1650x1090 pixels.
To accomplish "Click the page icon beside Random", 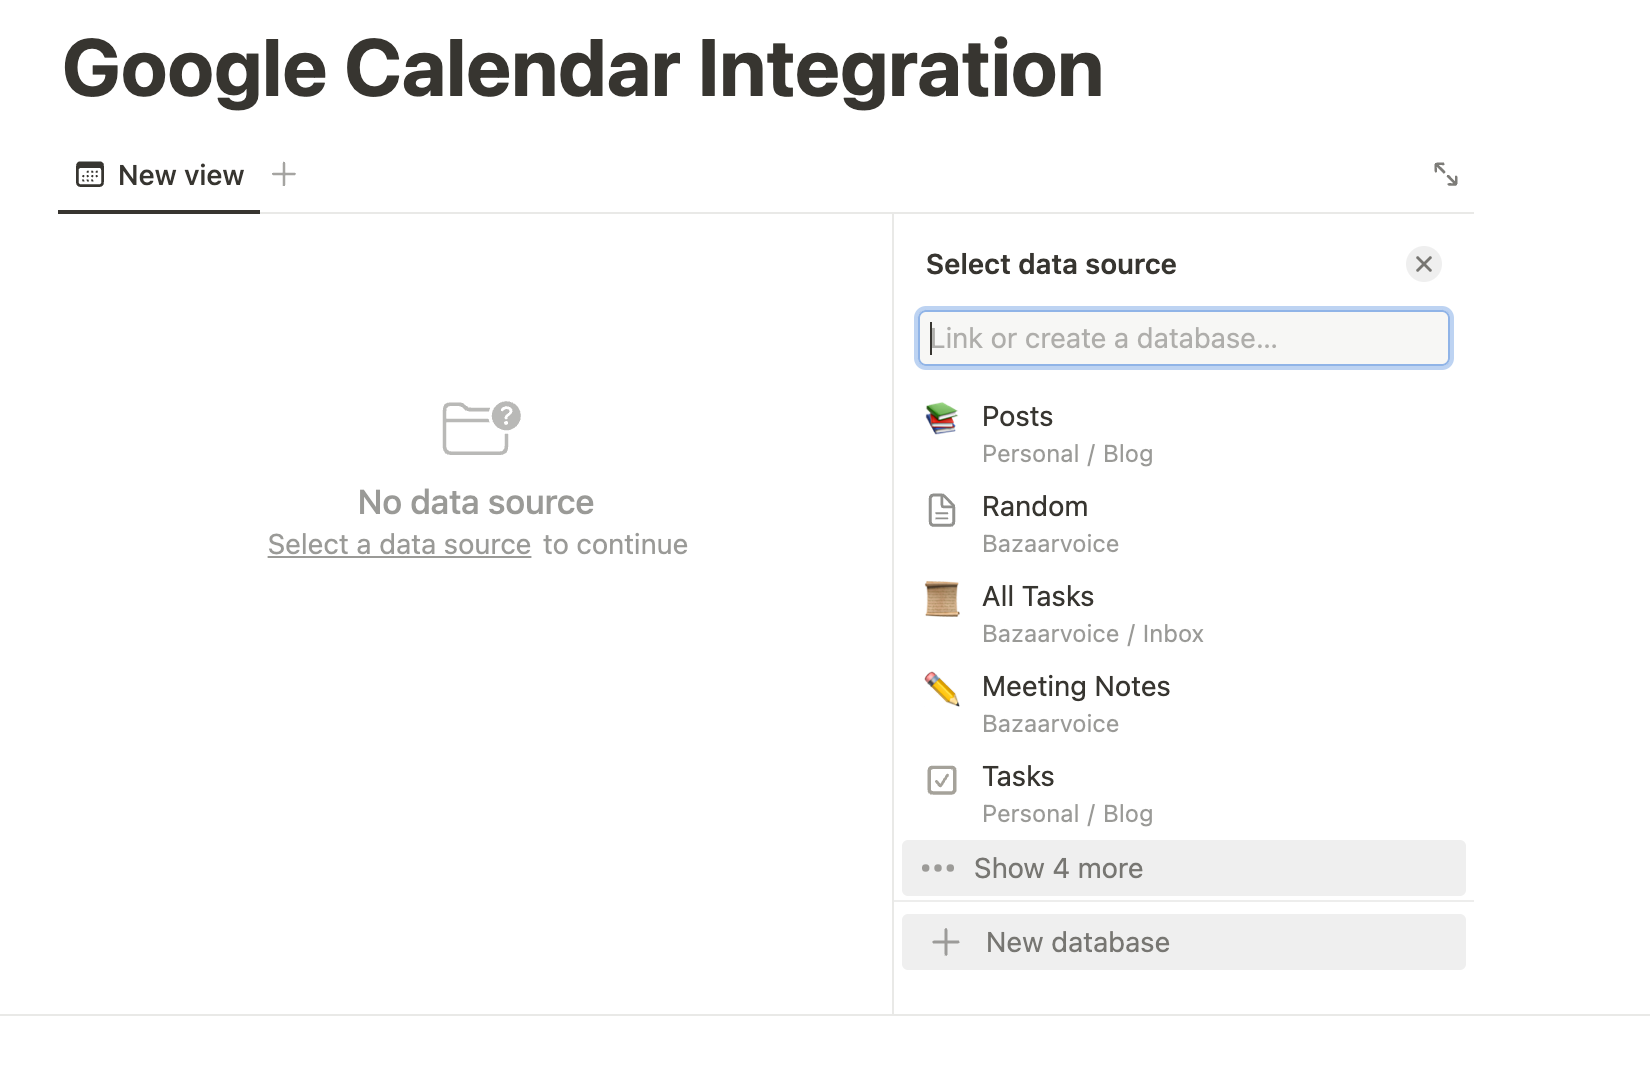I will click(x=941, y=510).
